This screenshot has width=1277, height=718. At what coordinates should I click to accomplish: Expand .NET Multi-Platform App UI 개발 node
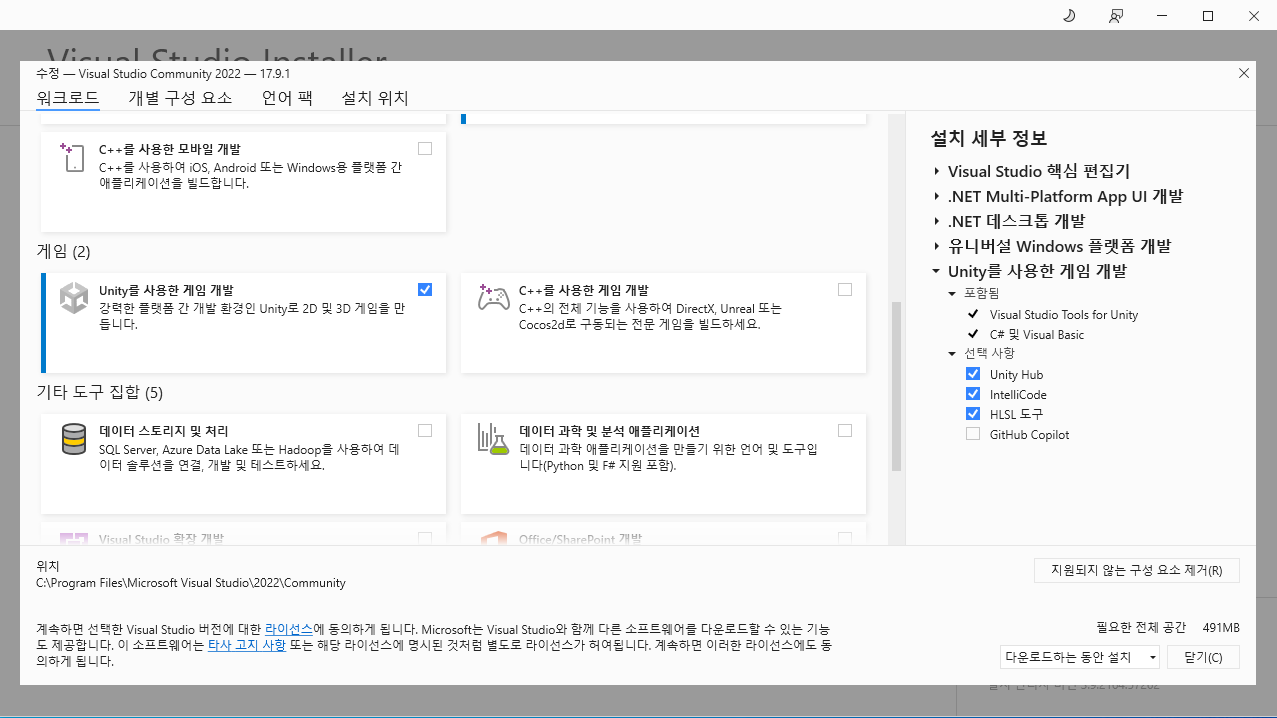click(937, 197)
